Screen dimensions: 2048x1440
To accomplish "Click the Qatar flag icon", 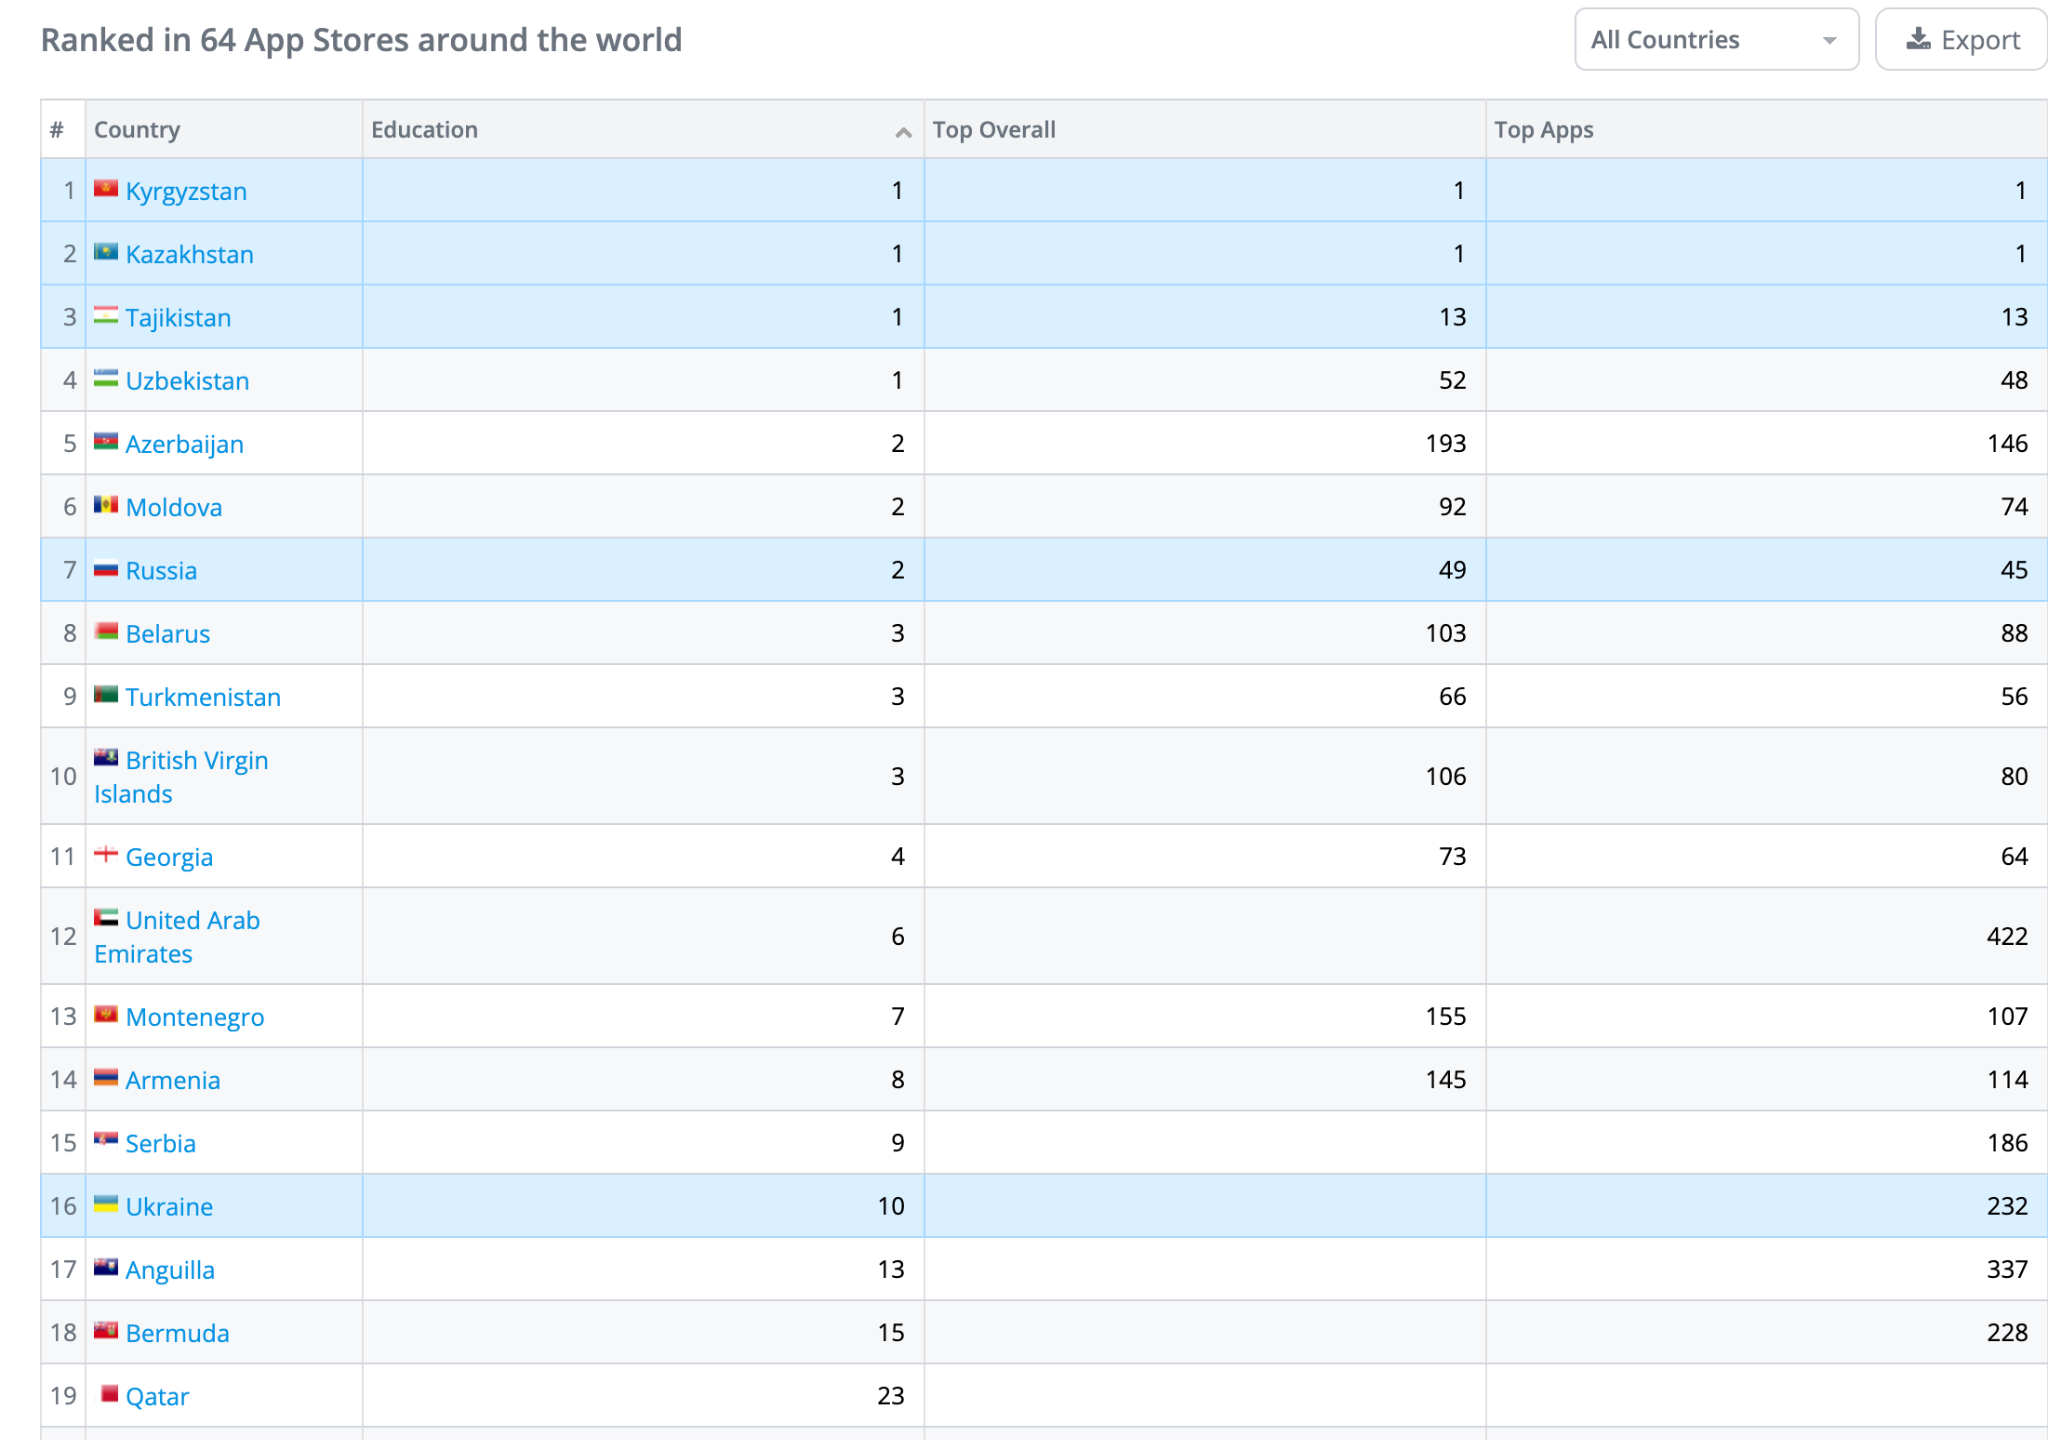I will [109, 1394].
